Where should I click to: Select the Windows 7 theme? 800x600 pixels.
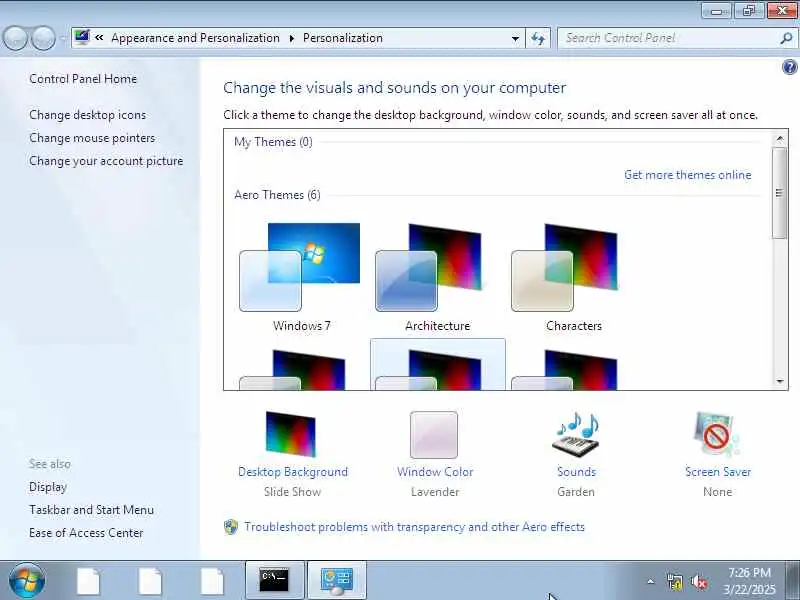tap(302, 278)
